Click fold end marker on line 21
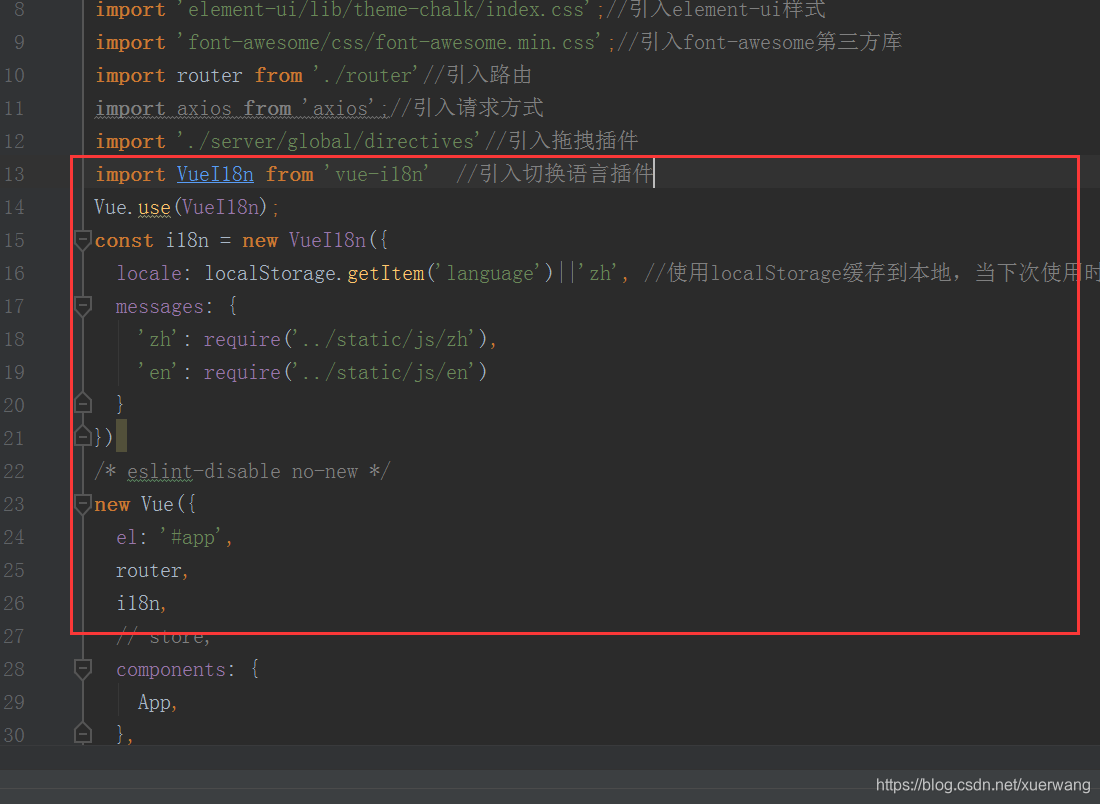Screen dimensions: 1100x804 (x=83, y=437)
